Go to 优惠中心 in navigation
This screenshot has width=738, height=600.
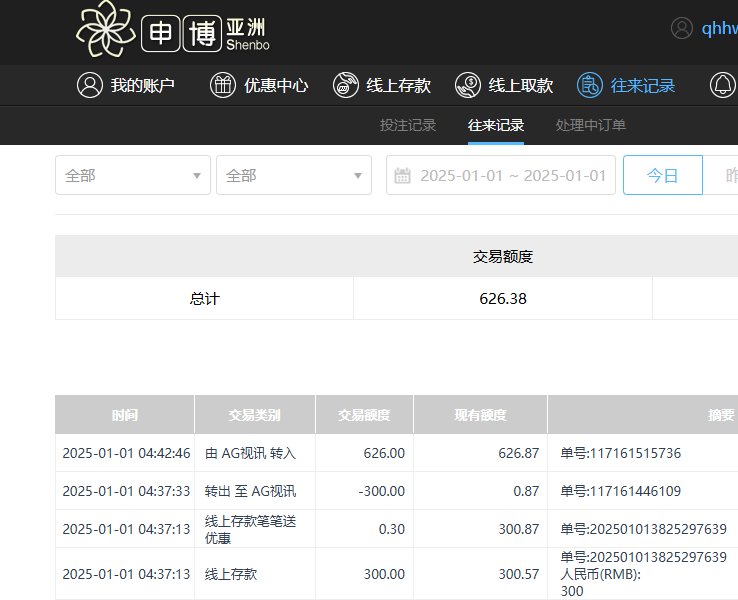coord(276,85)
